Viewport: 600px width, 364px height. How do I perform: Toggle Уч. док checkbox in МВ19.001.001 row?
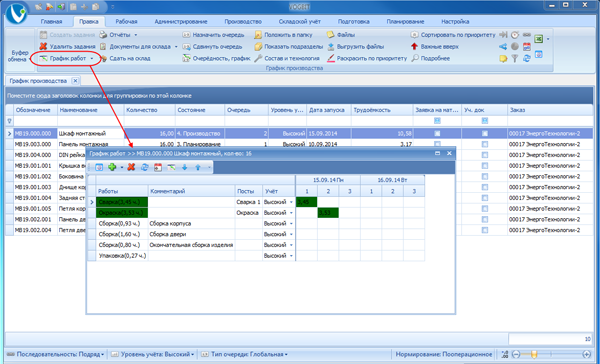coord(485,166)
